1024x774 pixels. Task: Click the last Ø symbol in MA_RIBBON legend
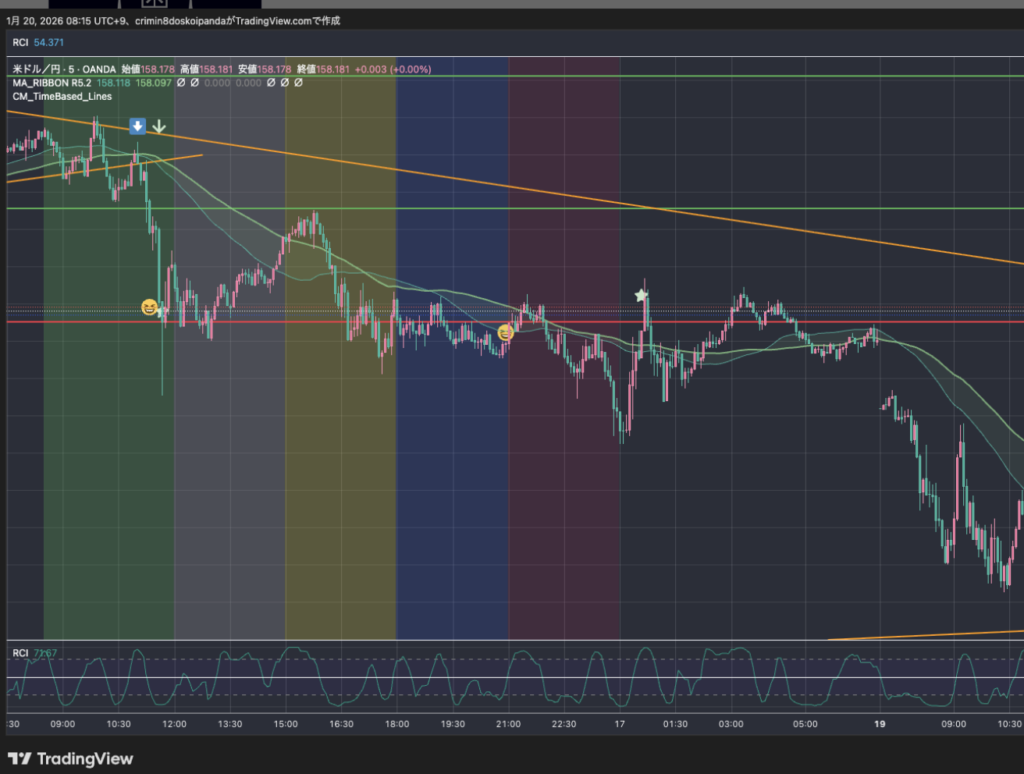coord(298,83)
